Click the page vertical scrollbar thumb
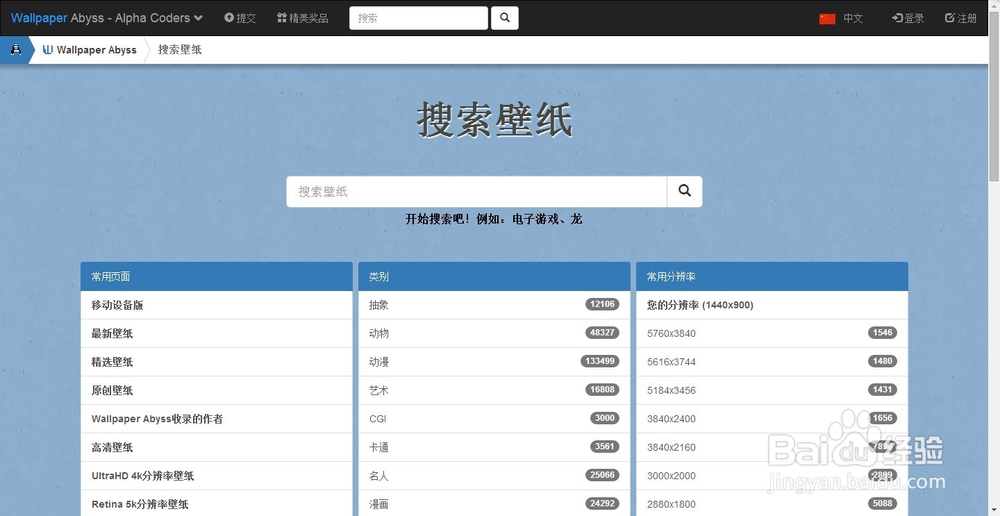The width and height of the screenshot is (1000, 516). (x=994, y=96)
